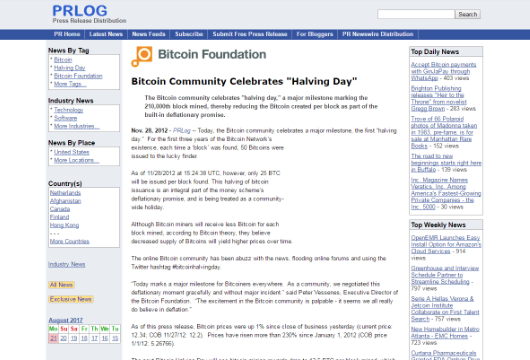This screenshot has height=360, width=530.
Task: Open the PR Home menu item
Action: (x=67, y=34)
